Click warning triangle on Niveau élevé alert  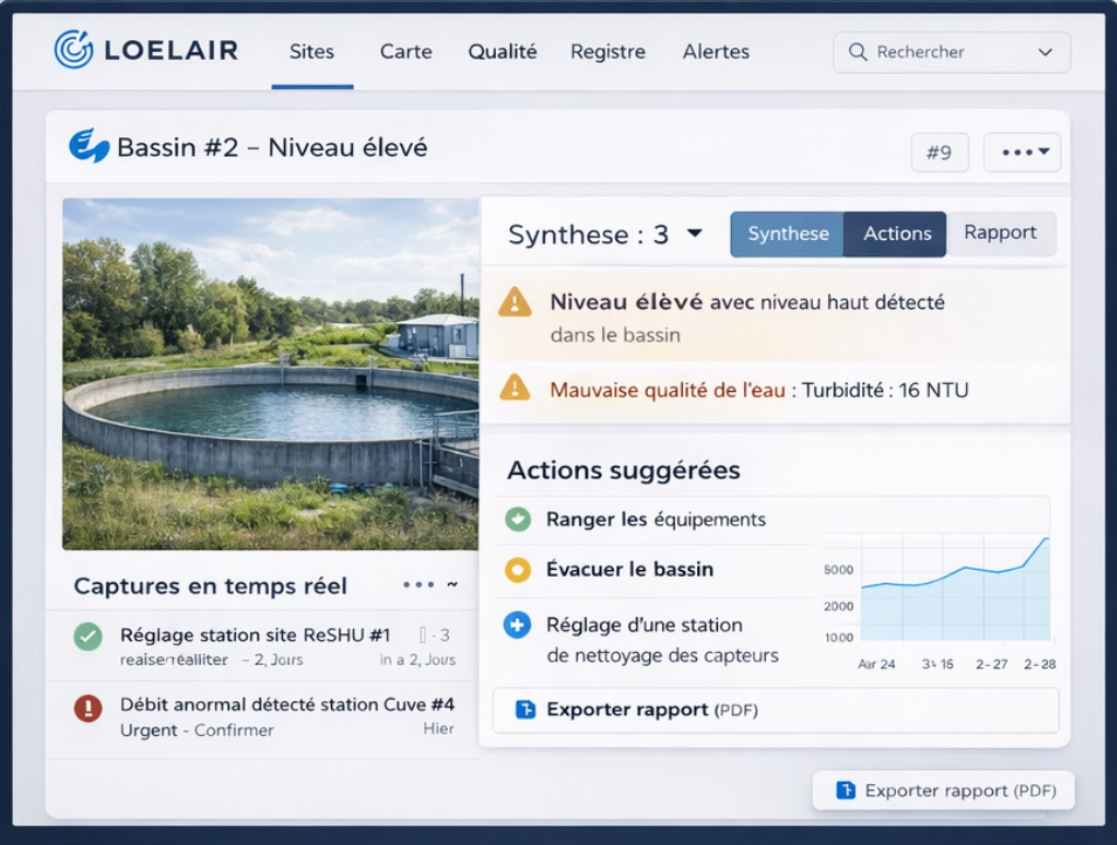click(516, 303)
